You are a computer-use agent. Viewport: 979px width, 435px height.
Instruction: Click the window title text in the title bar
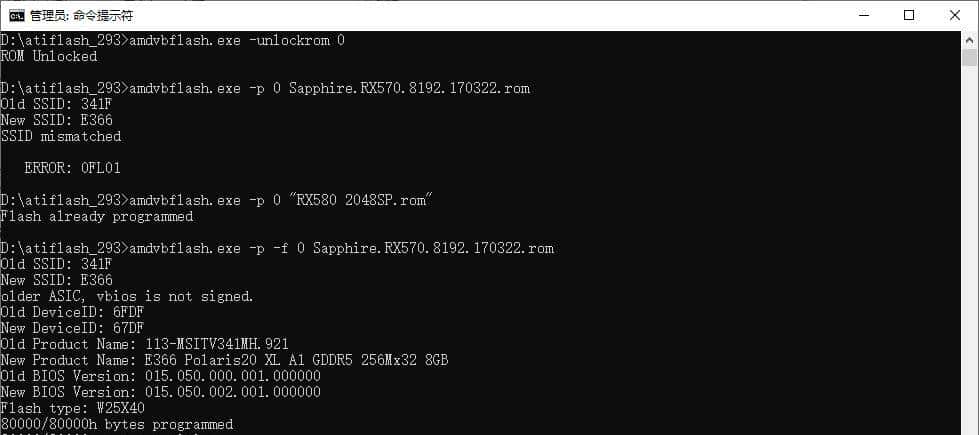(x=81, y=16)
